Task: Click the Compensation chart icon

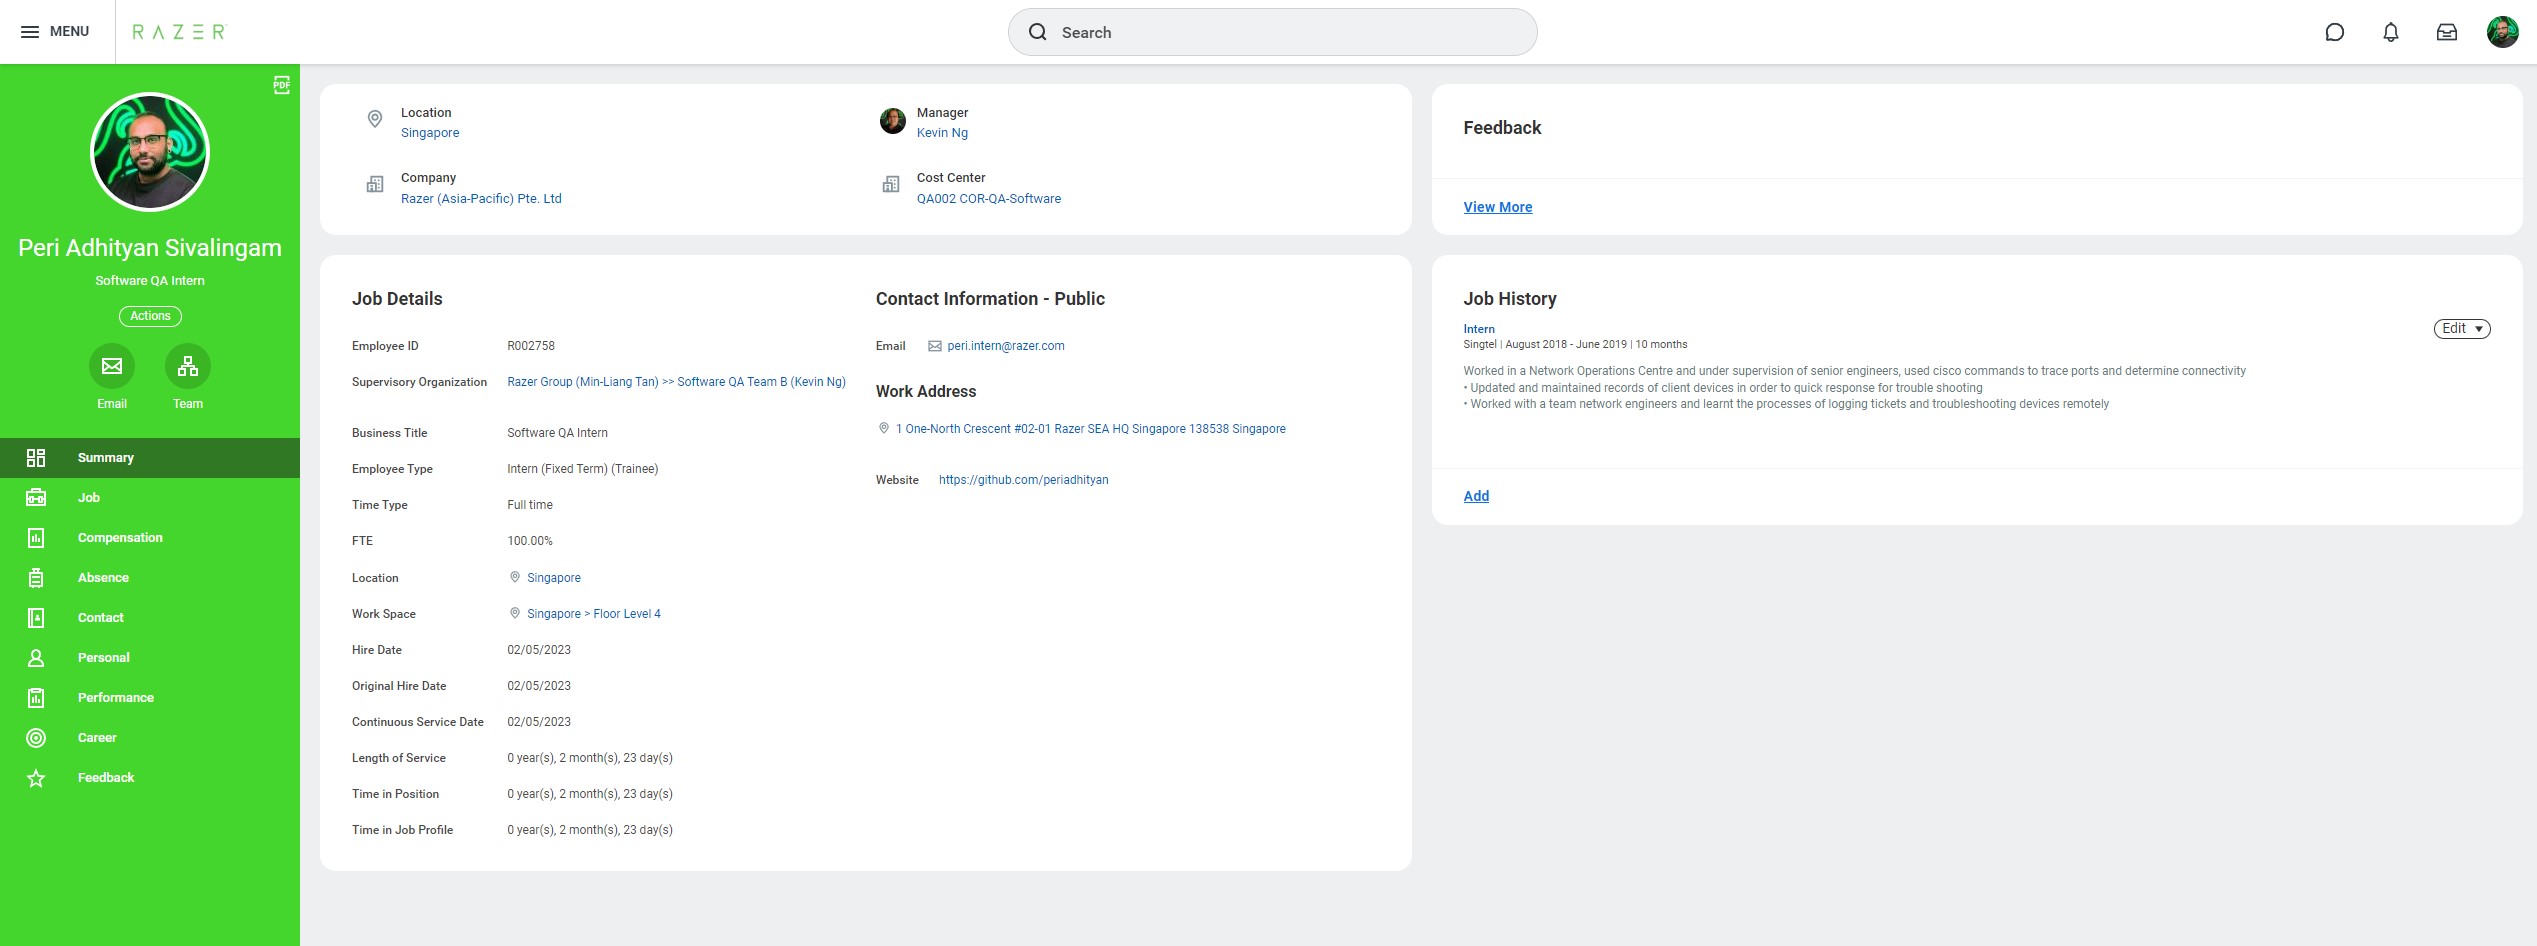Action: pos(36,538)
